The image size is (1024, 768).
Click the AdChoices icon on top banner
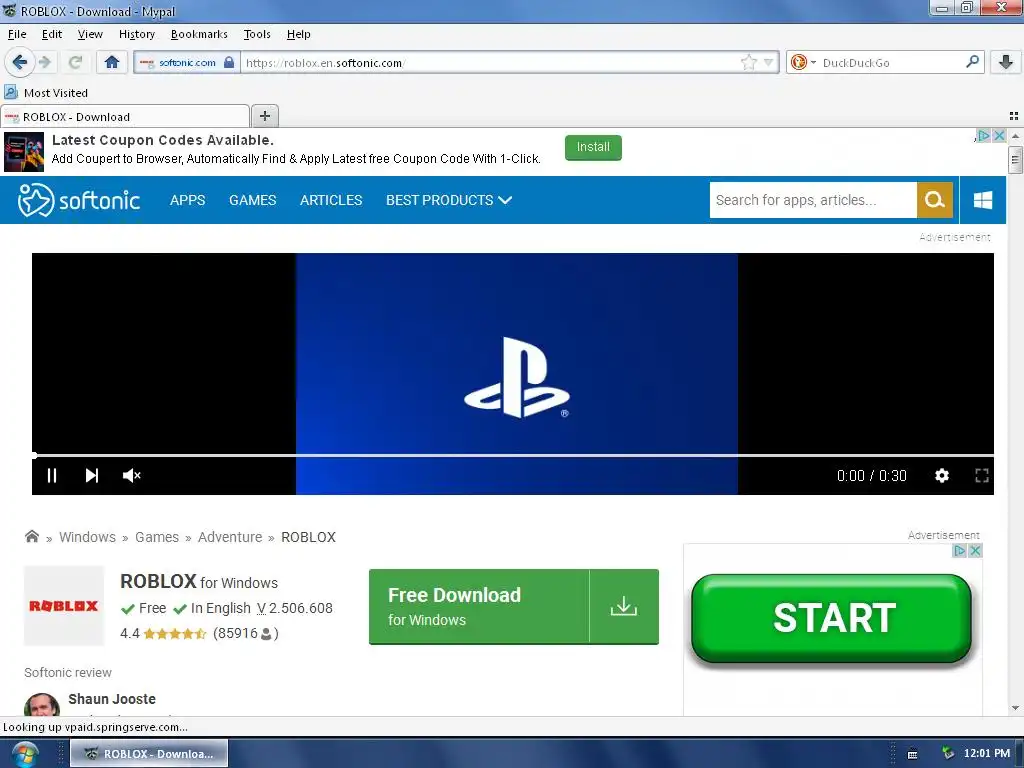(x=984, y=136)
